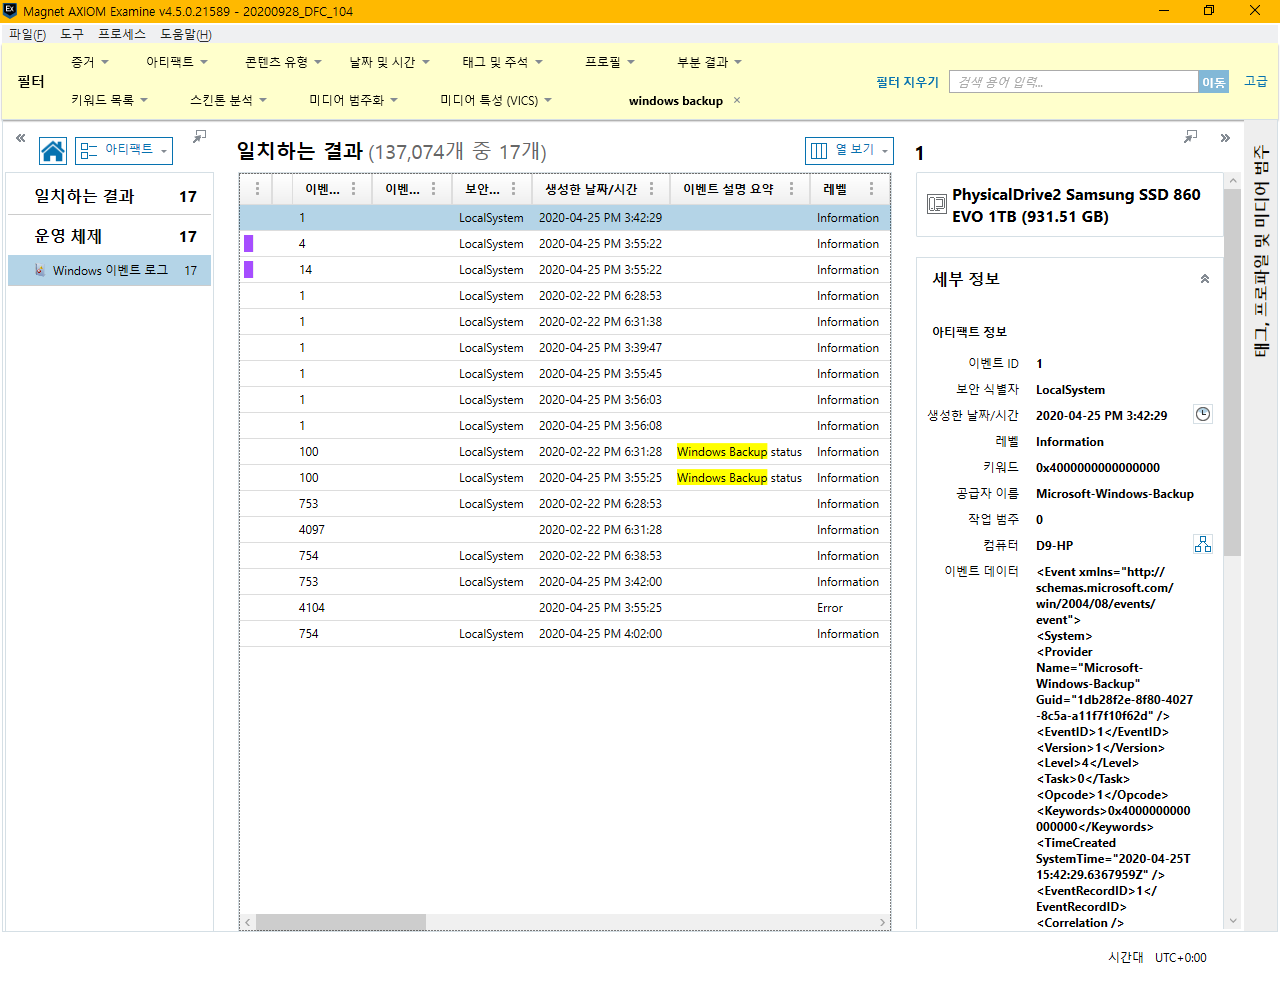Sort by the 생성한 날짜/시간 column header
The width and height of the screenshot is (1280, 984).
pos(591,188)
